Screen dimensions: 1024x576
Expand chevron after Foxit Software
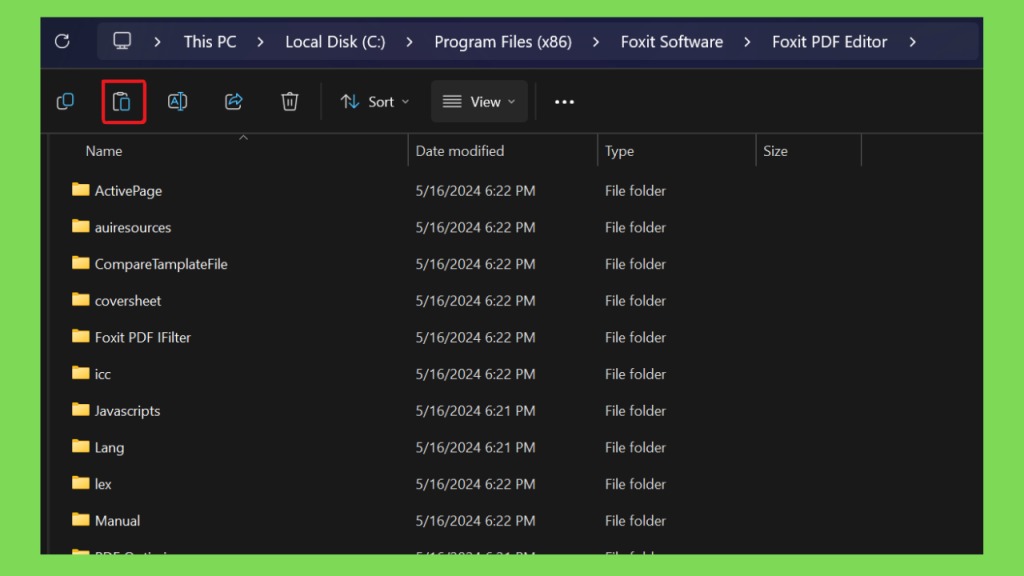pyautogui.click(x=747, y=42)
